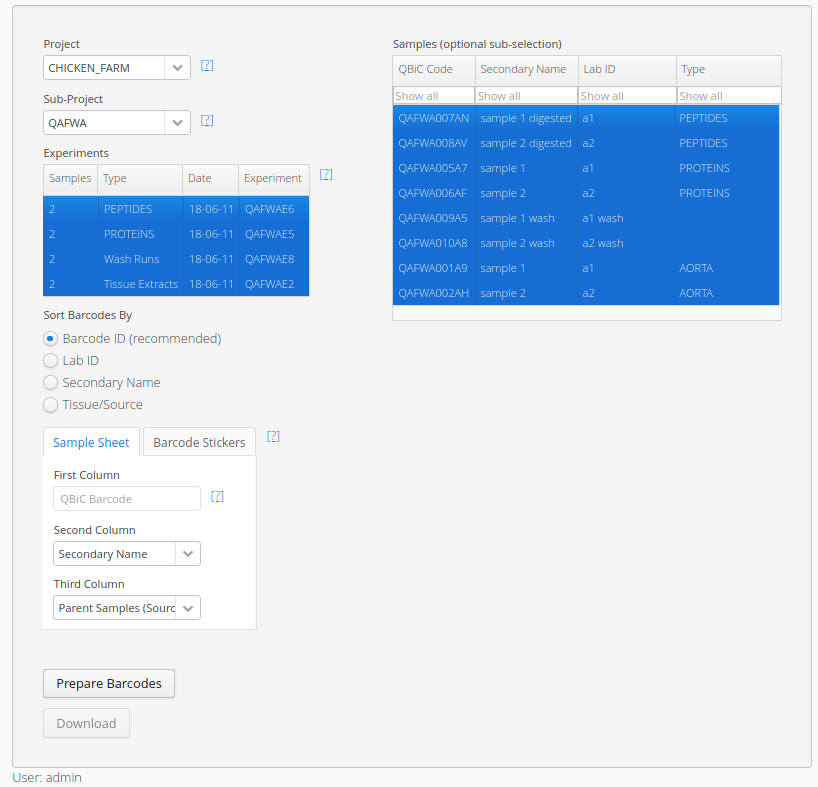Click 'sample 1 digested' secondary name cell
818x787 pixels.
(526, 118)
